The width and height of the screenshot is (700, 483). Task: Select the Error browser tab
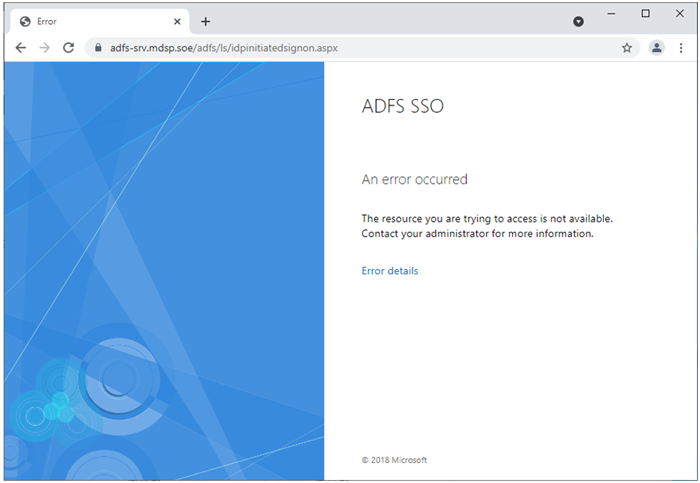pos(99,21)
